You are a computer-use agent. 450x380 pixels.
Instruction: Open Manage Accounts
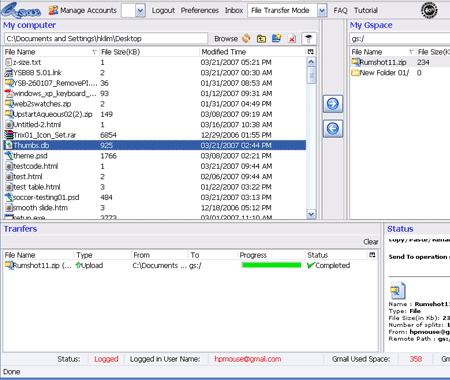coord(83,10)
